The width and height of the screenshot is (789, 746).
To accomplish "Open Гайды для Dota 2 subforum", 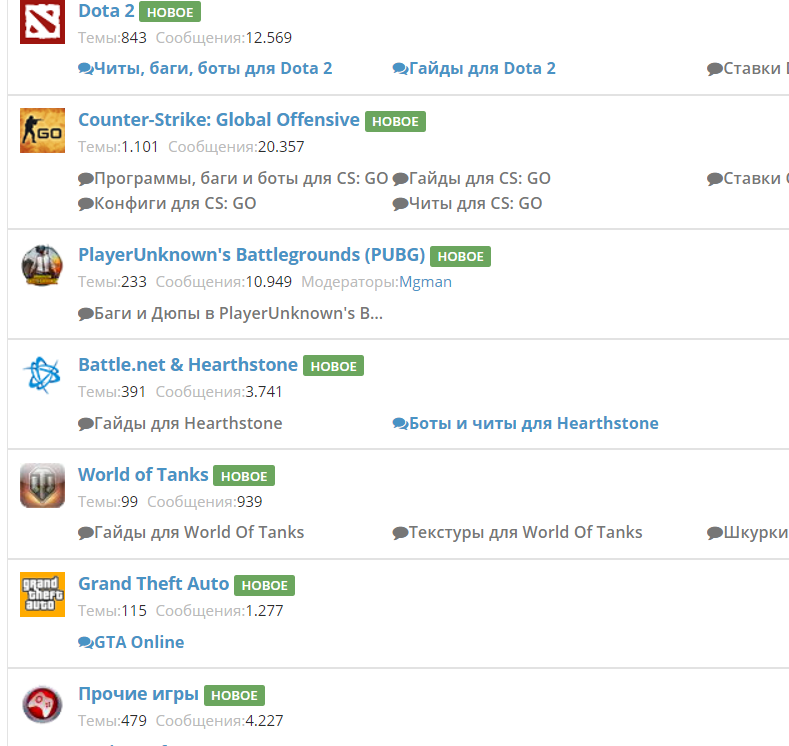I will point(482,68).
